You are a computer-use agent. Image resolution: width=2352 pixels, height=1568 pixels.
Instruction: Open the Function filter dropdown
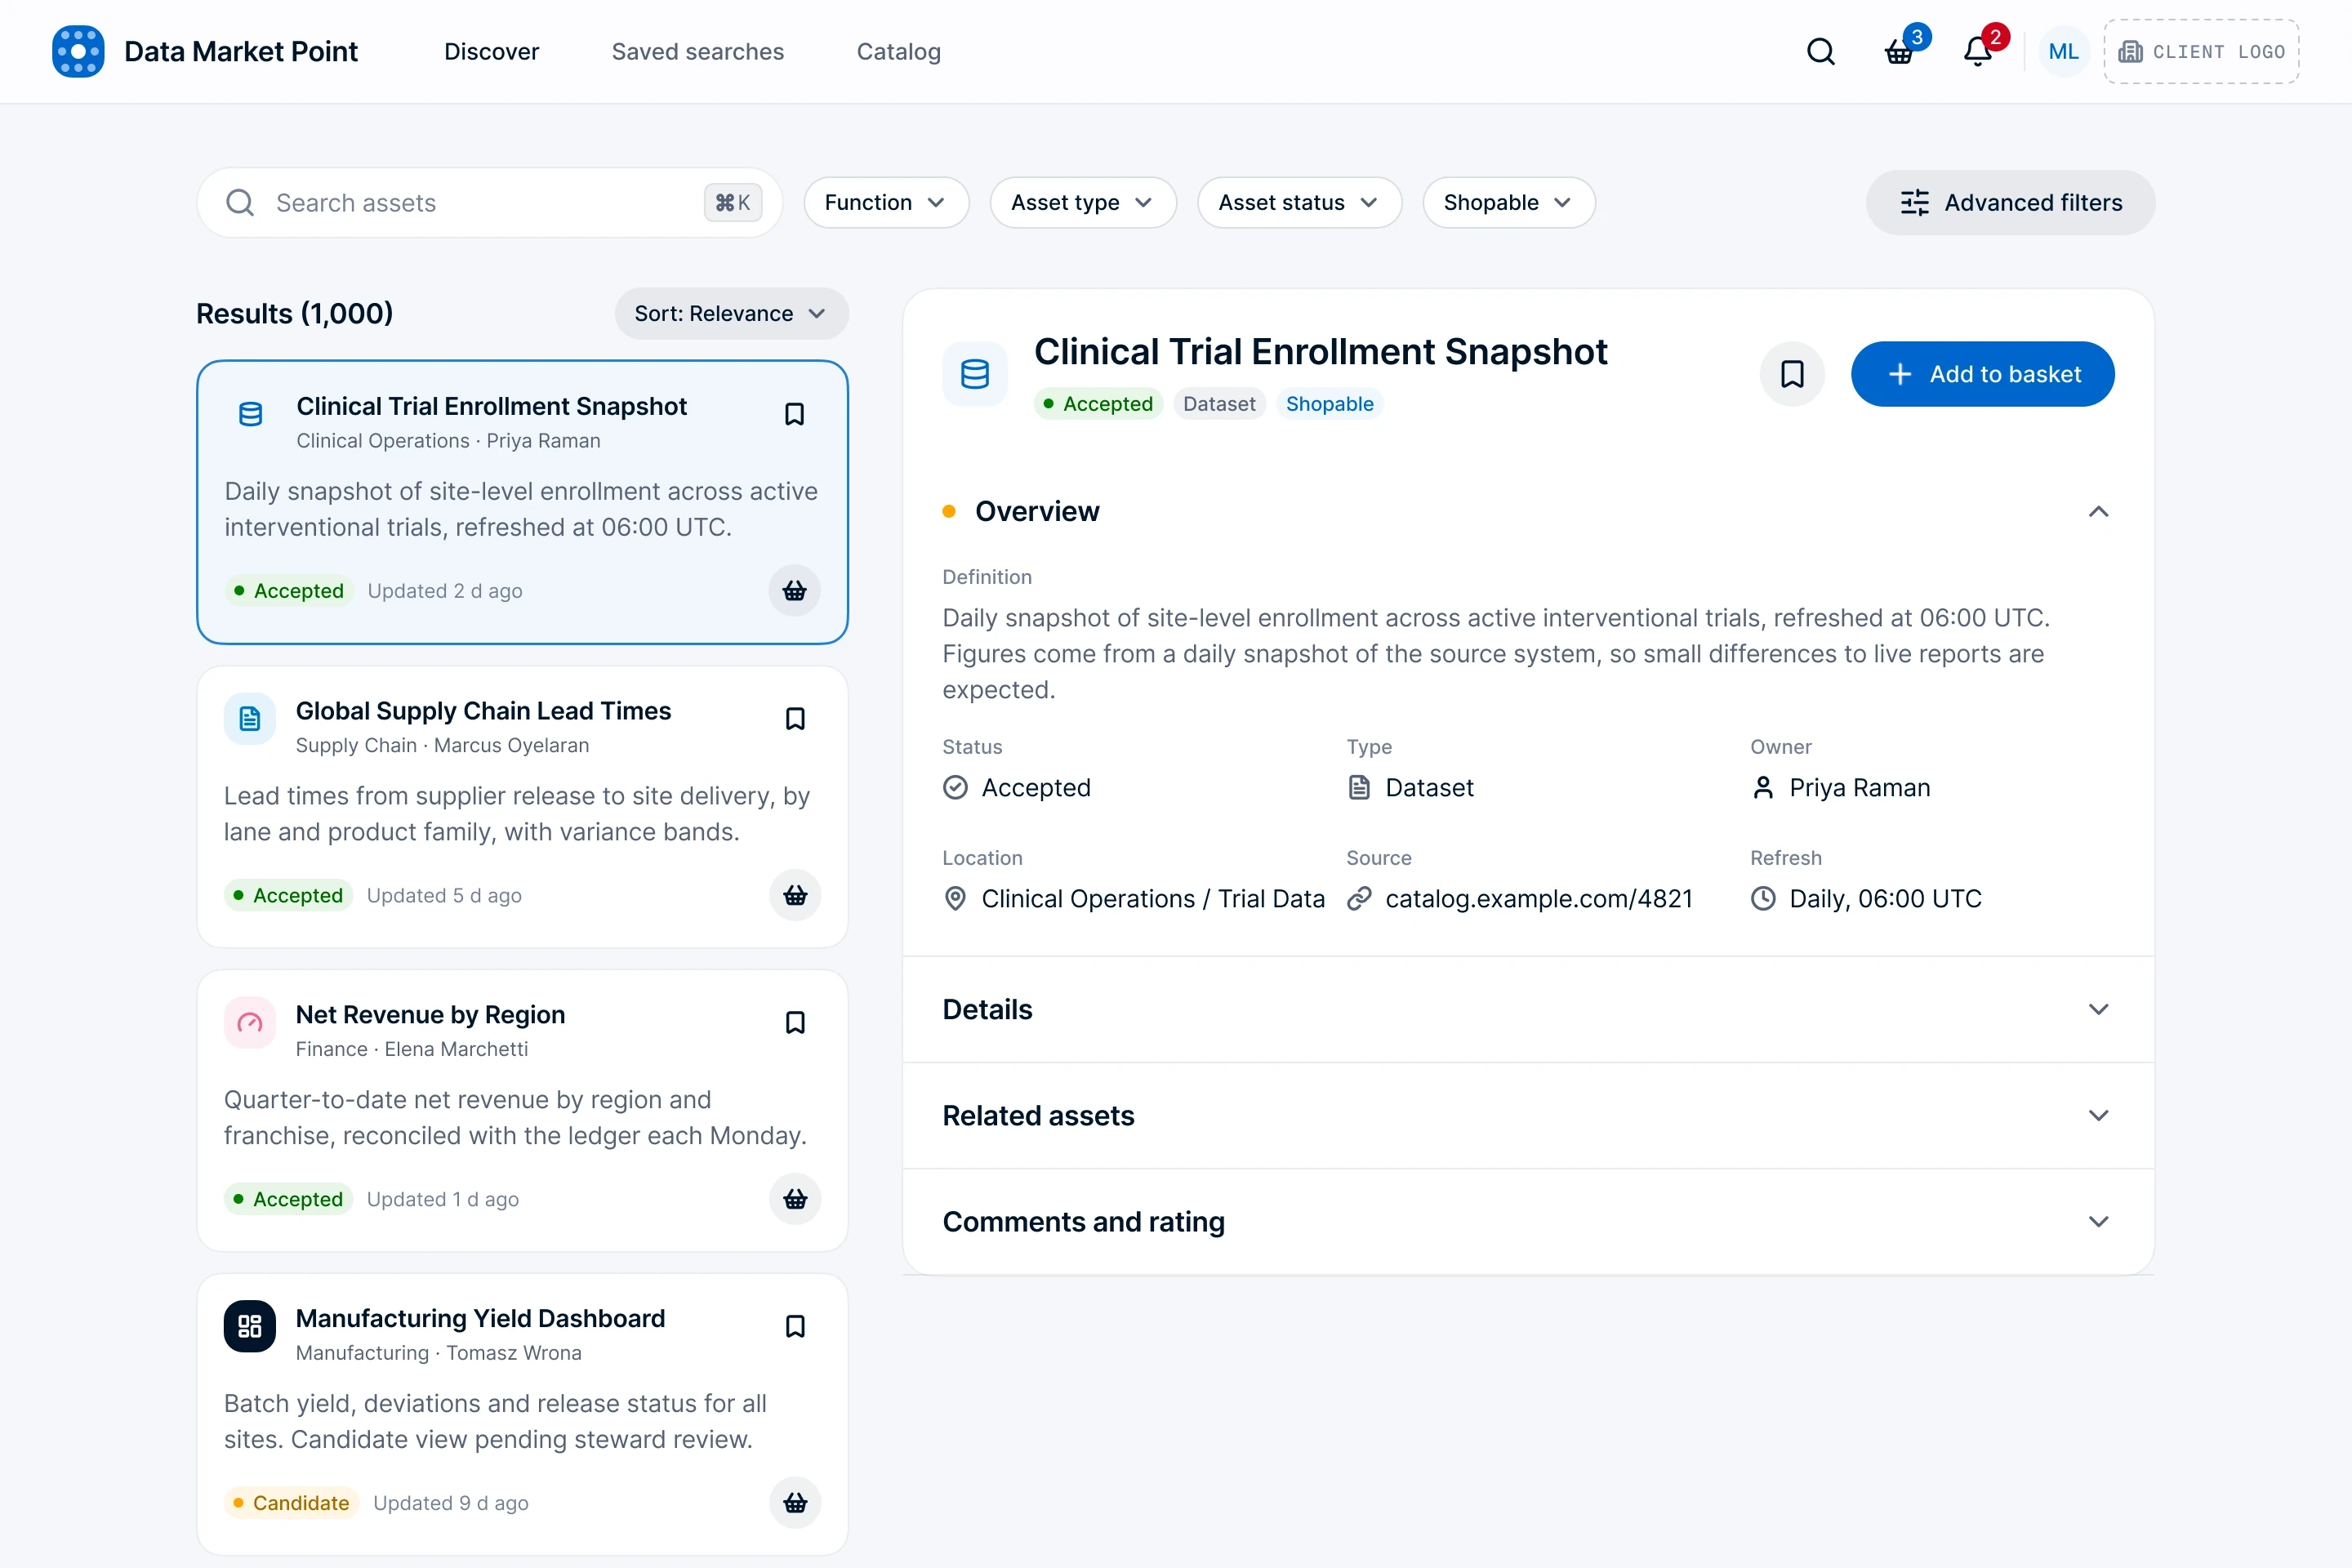point(886,203)
